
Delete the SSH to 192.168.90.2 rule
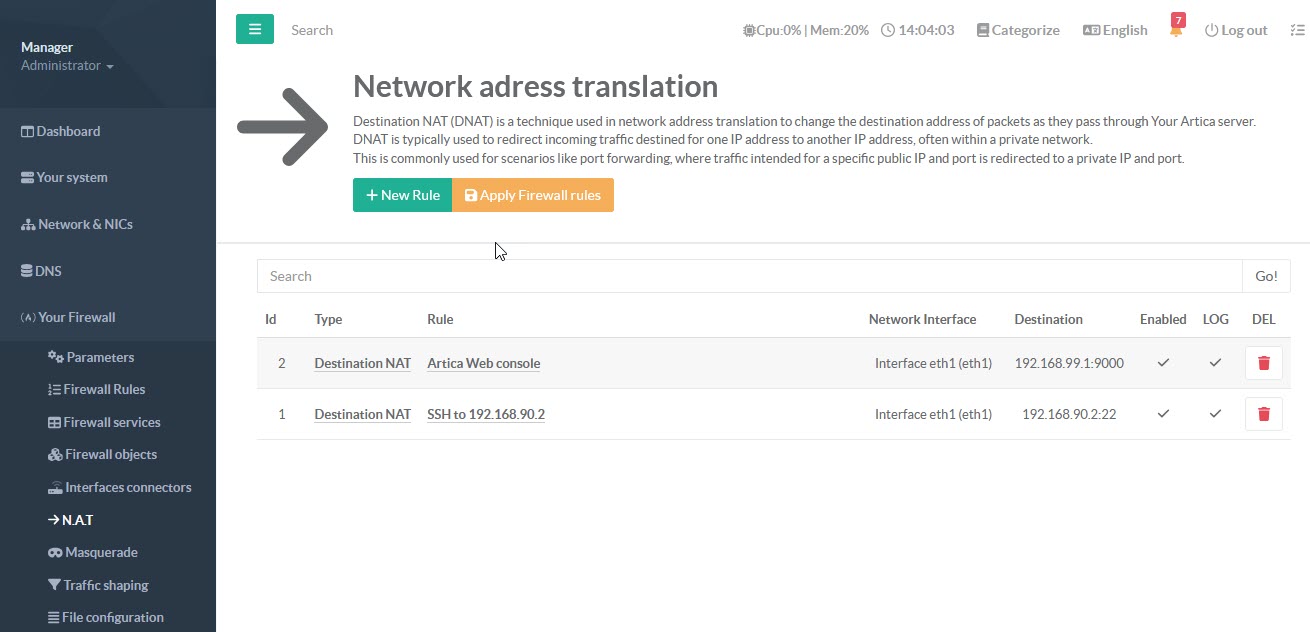[x=1263, y=414]
